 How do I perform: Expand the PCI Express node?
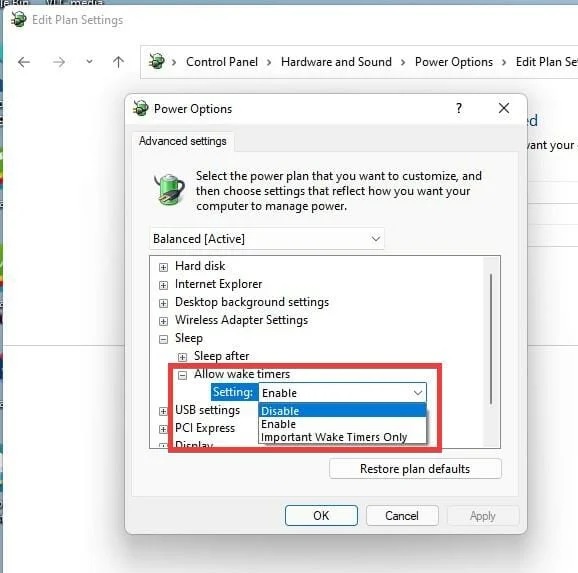(x=163, y=429)
